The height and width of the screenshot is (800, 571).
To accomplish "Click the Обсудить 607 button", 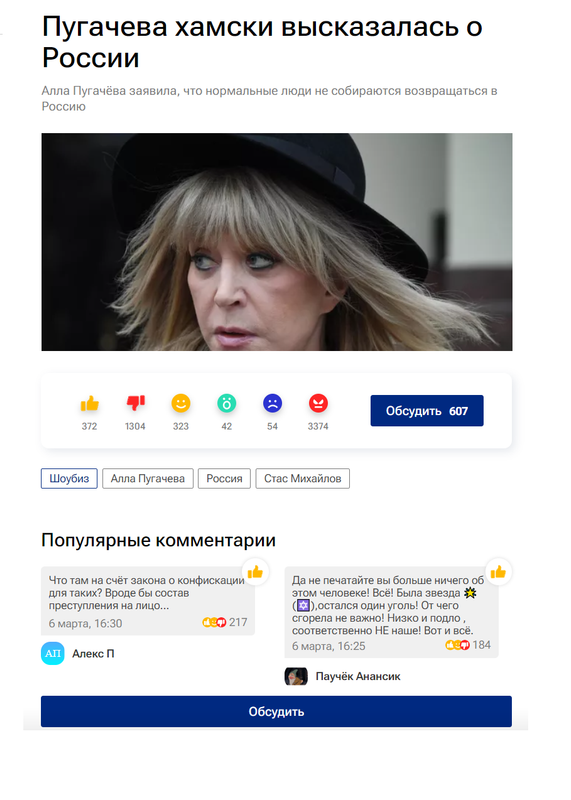I will (x=427, y=411).
